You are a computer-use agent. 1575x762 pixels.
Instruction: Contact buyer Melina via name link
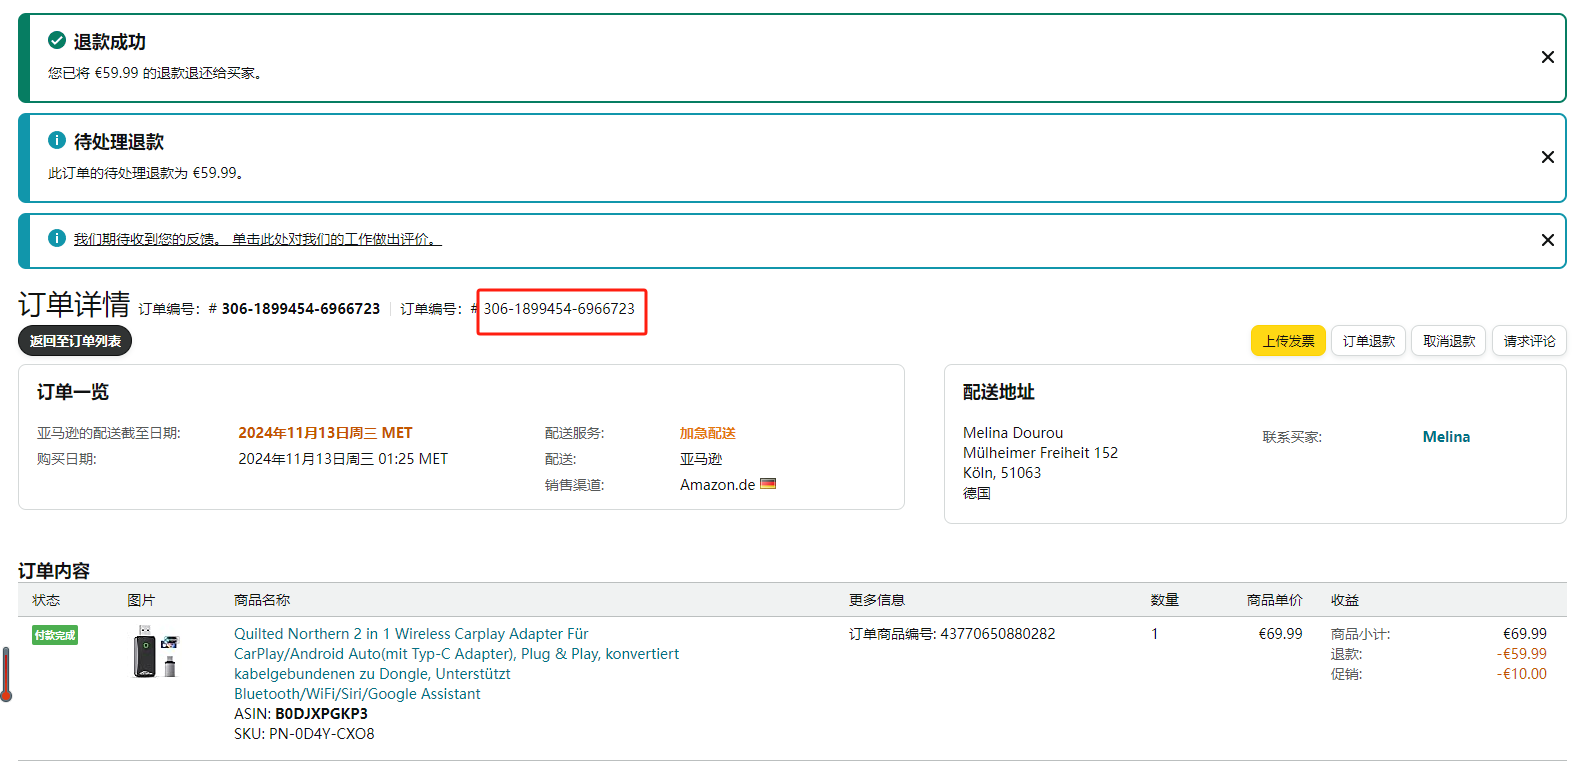point(1446,437)
